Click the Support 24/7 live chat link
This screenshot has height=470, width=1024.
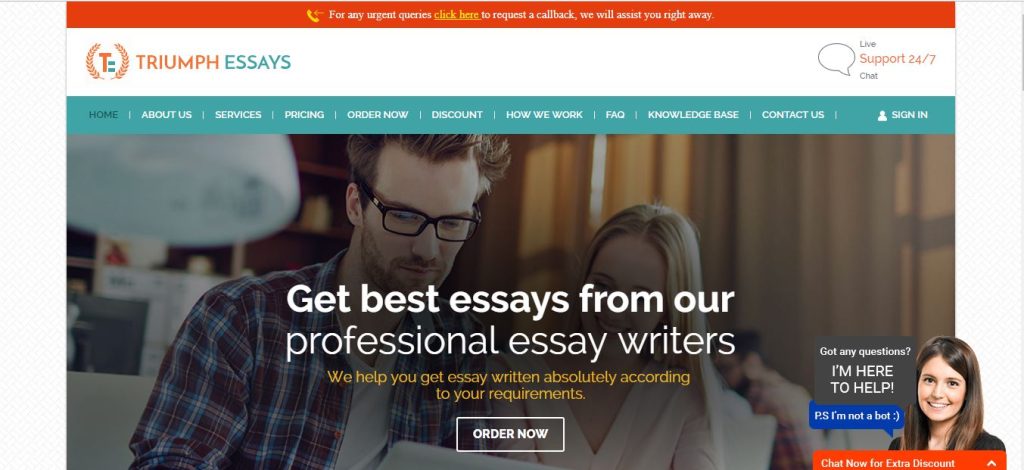(x=897, y=59)
